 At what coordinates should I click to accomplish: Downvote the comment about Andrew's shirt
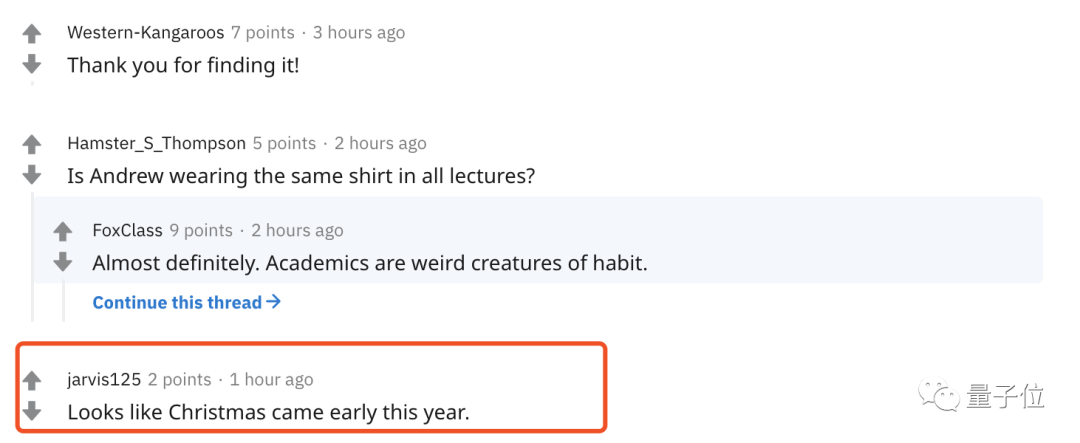tap(32, 174)
